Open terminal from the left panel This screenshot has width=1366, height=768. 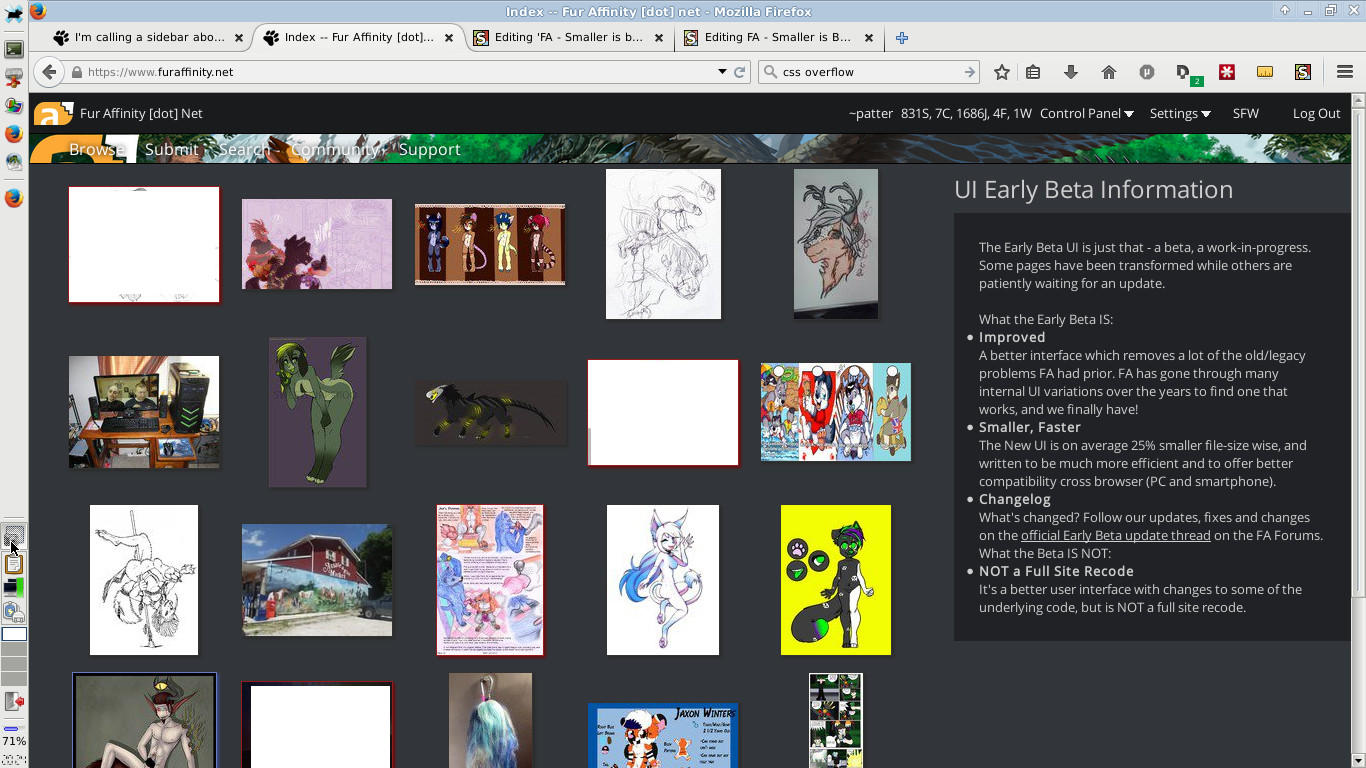14,48
